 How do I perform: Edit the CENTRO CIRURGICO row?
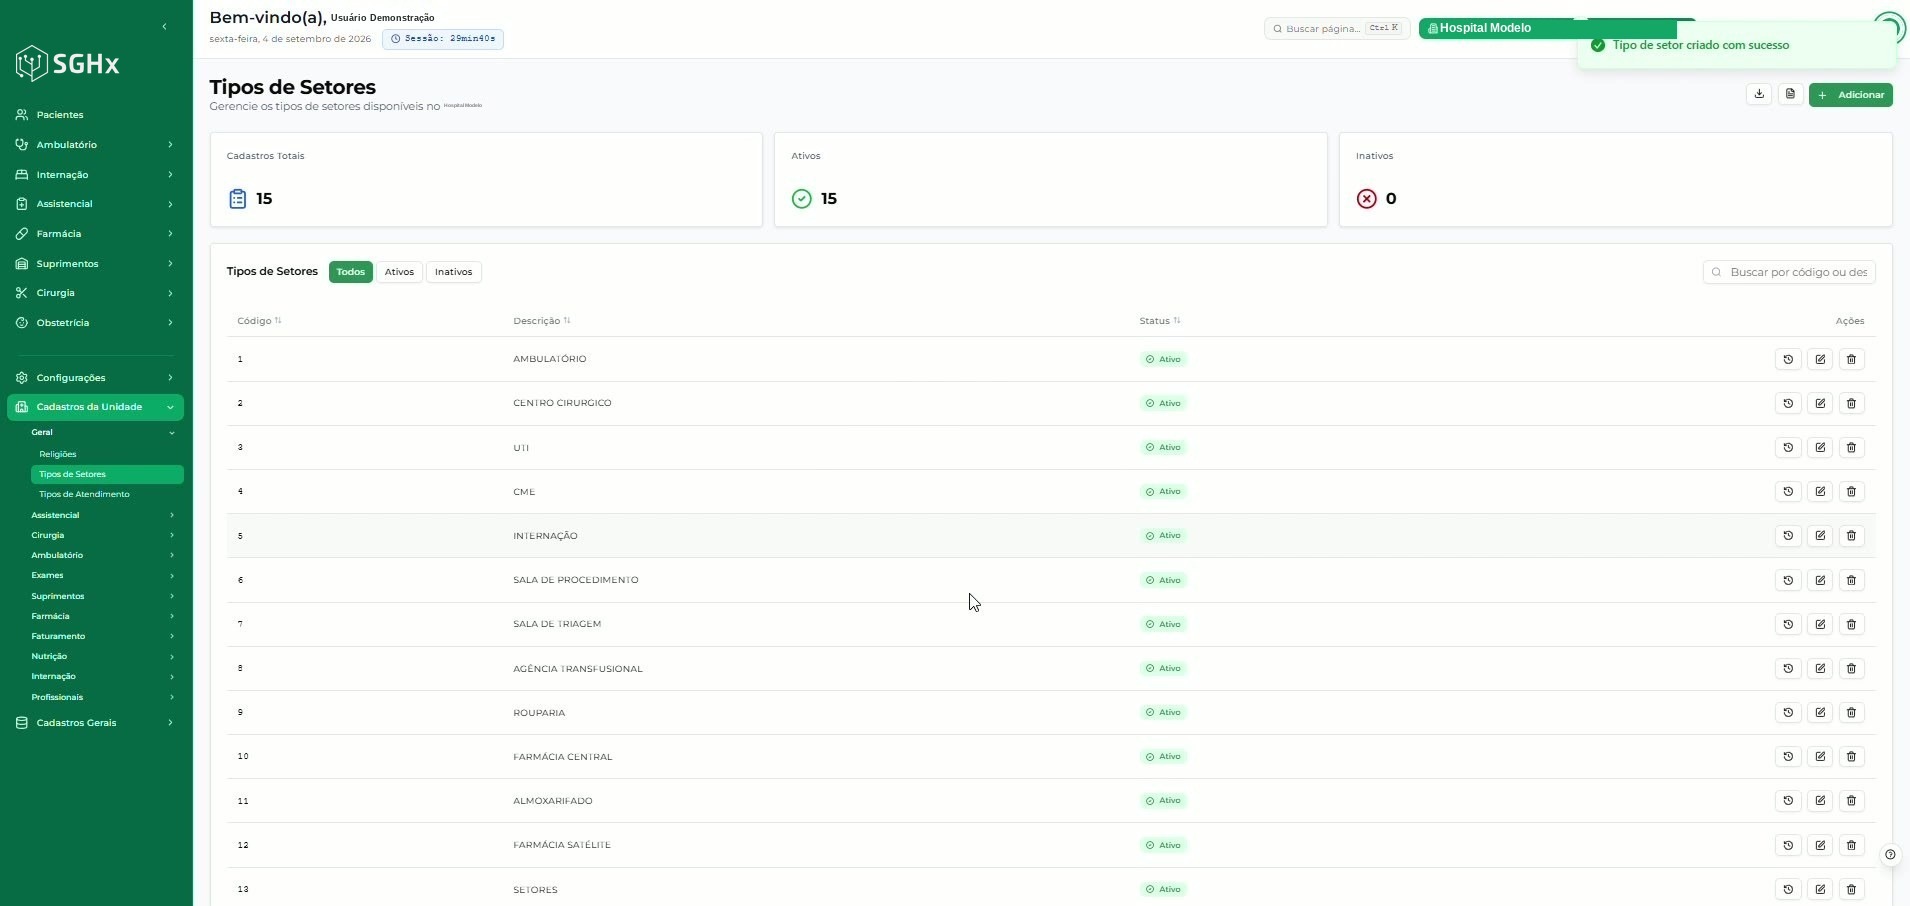(1820, 403)
